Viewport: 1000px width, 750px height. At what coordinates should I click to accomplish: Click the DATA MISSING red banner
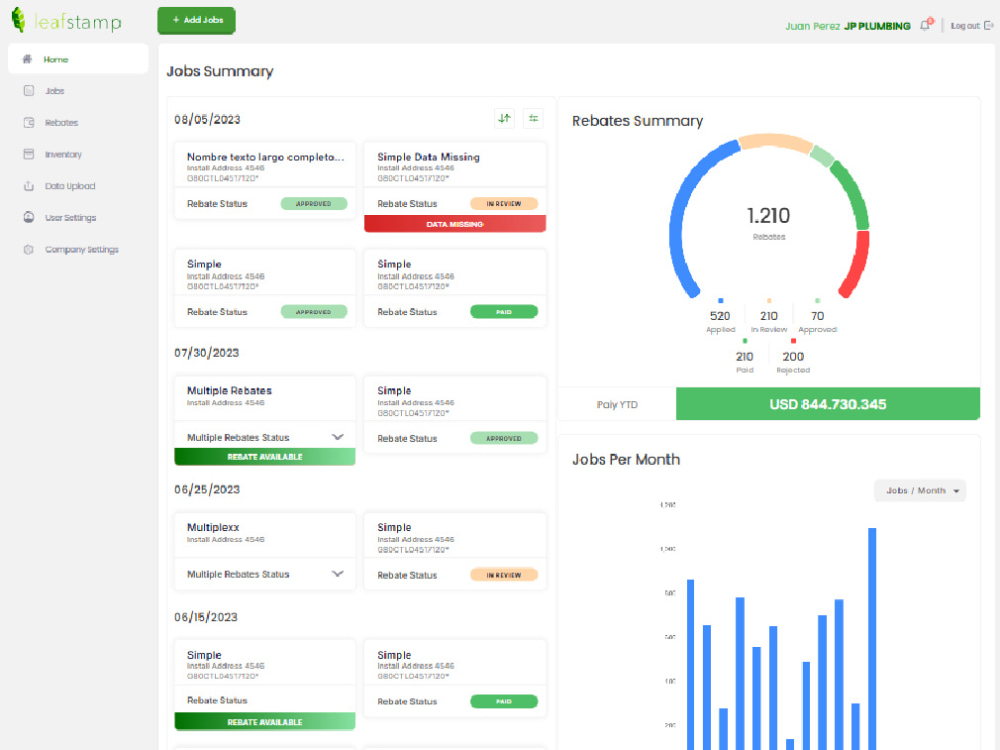point(455,224)
